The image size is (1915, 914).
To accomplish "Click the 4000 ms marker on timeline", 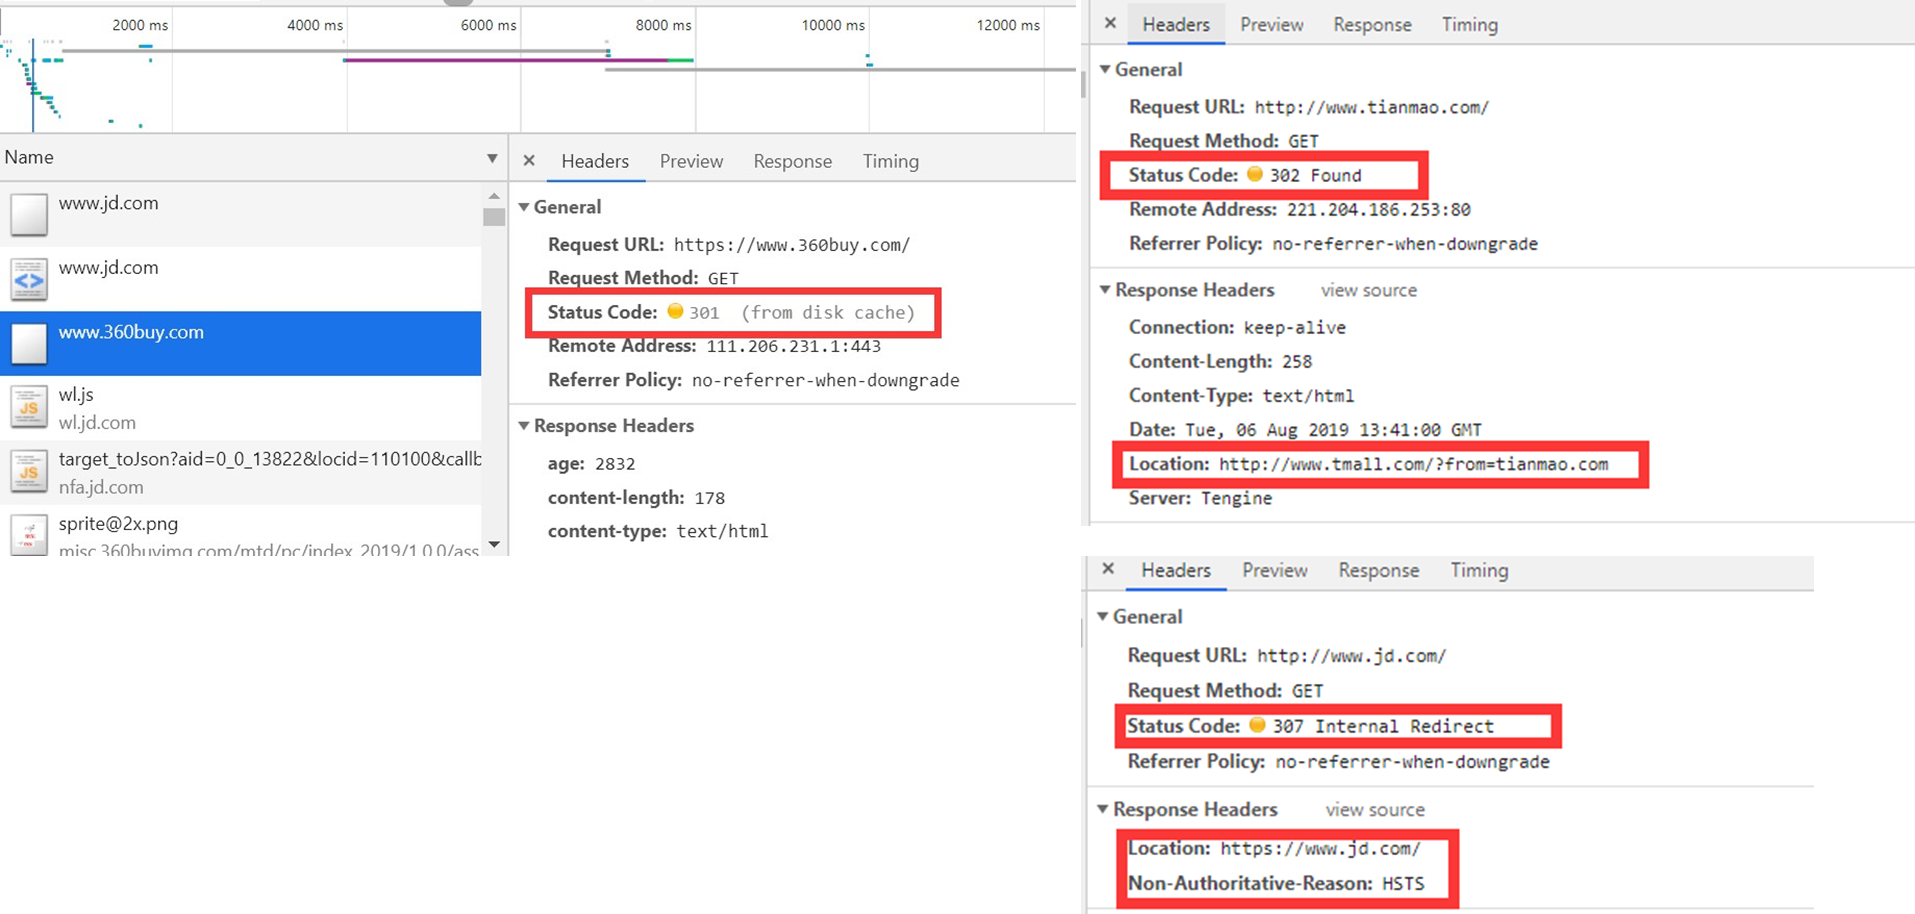I will point(315,25).
